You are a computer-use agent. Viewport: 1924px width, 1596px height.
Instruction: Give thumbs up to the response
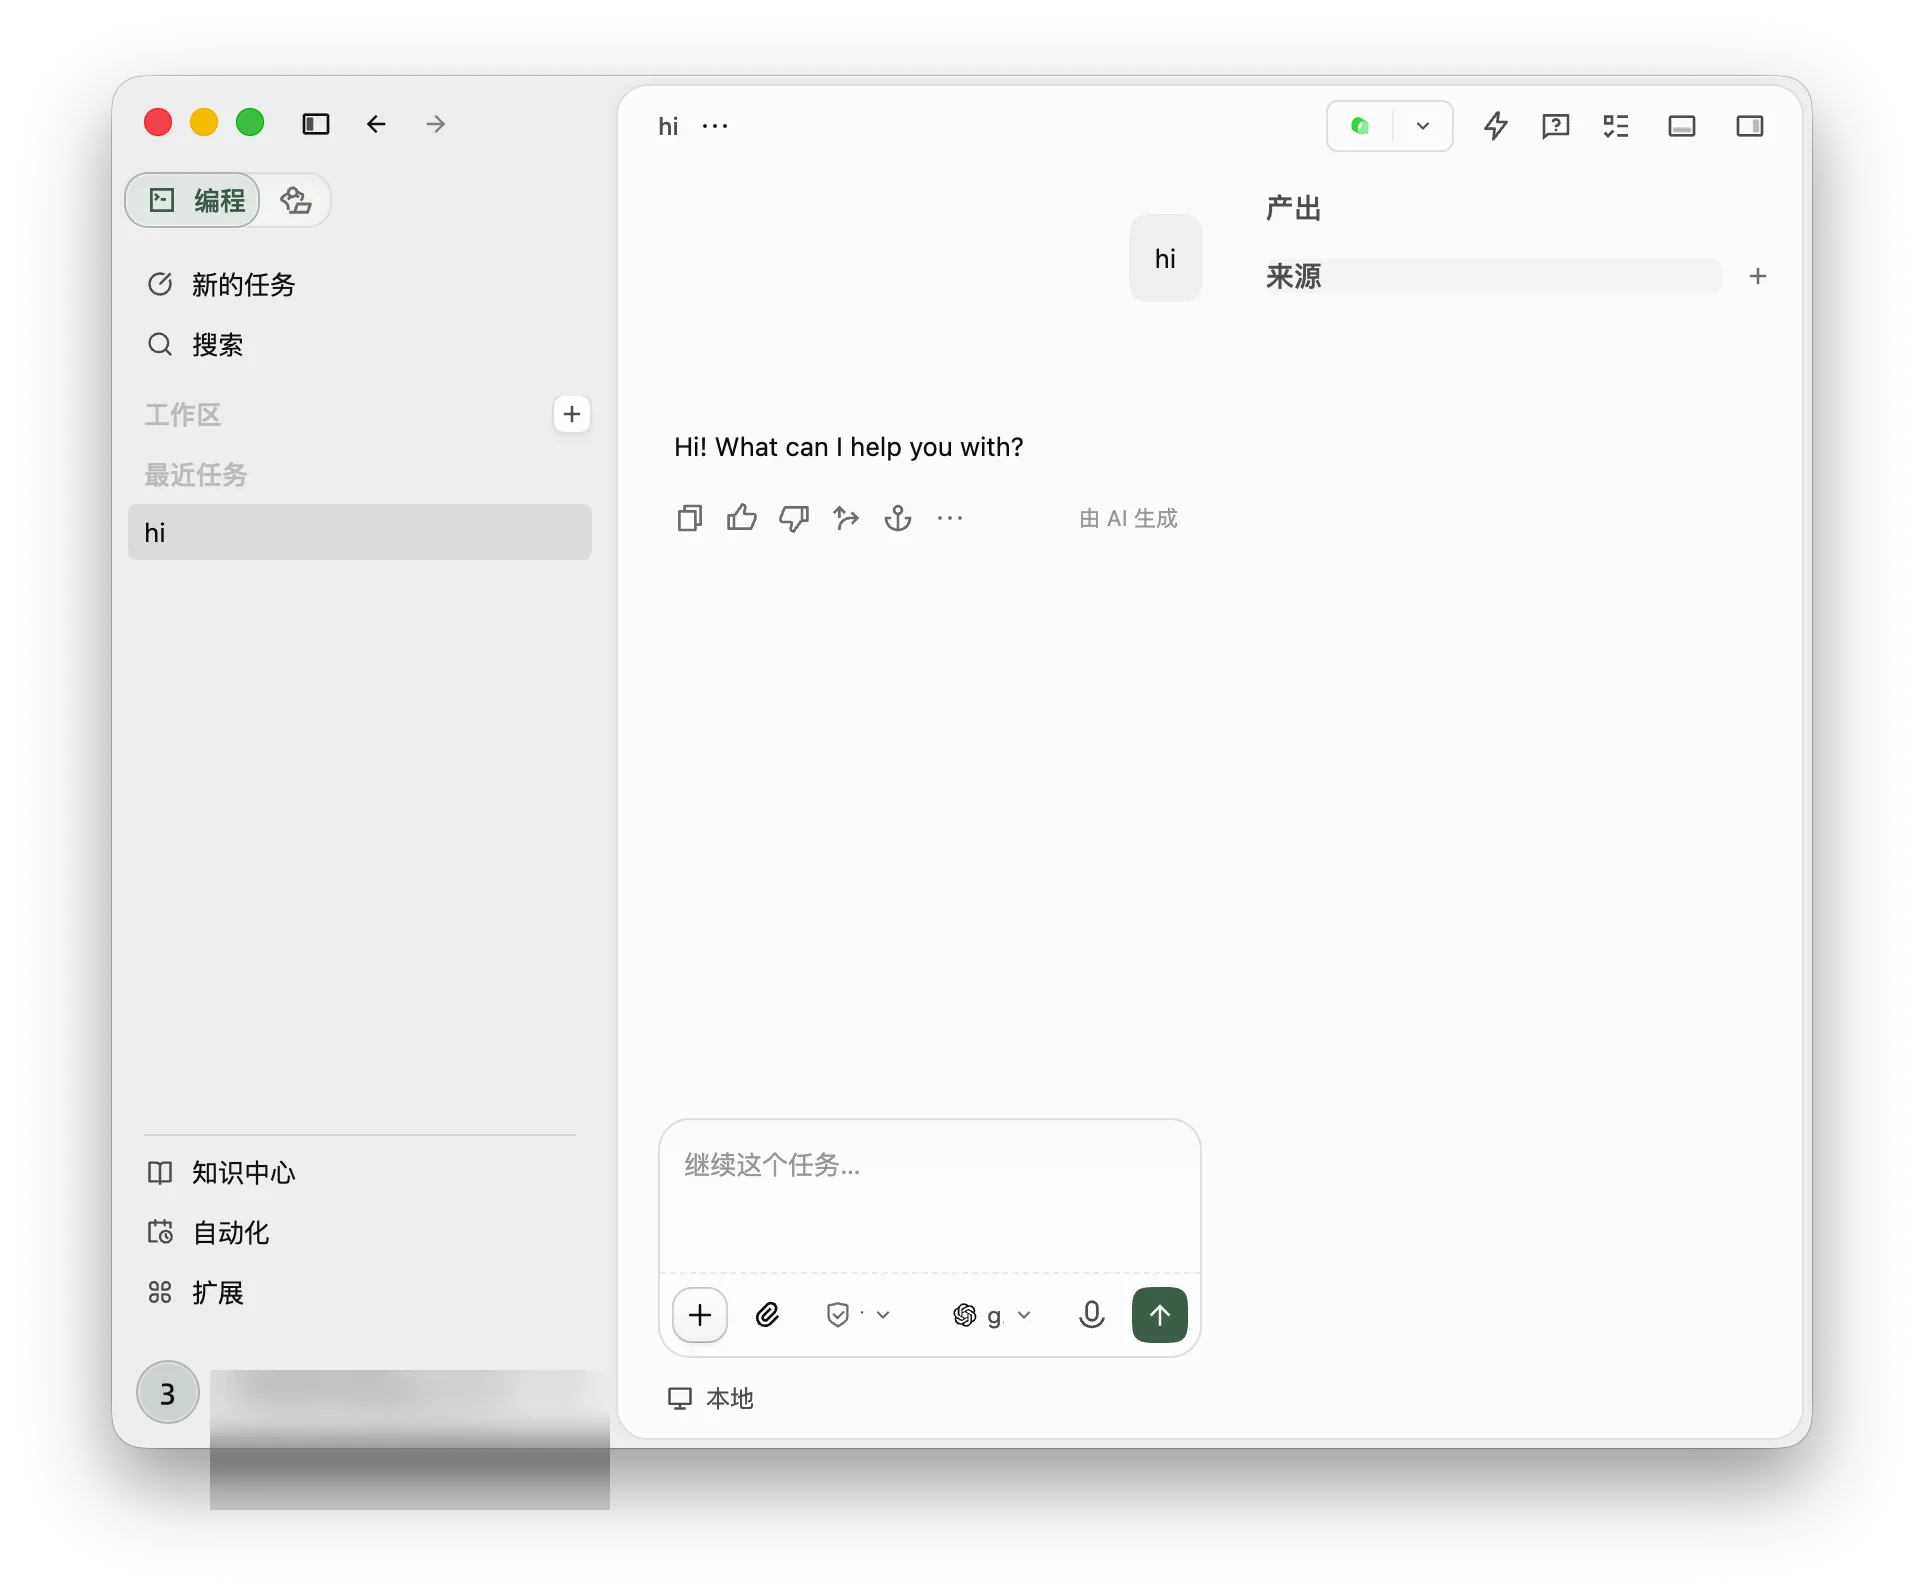click(742, 518)
